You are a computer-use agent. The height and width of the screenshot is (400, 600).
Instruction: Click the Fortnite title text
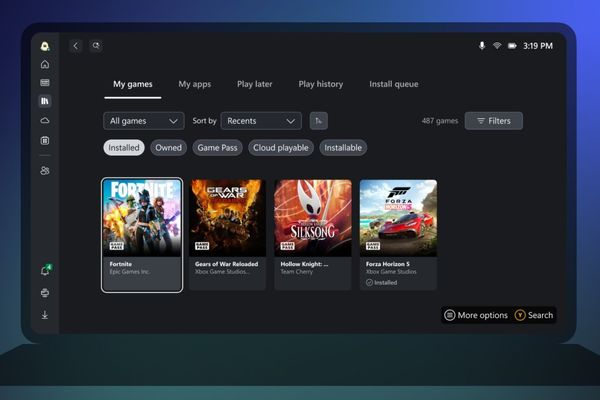click(x=121, y=264)
